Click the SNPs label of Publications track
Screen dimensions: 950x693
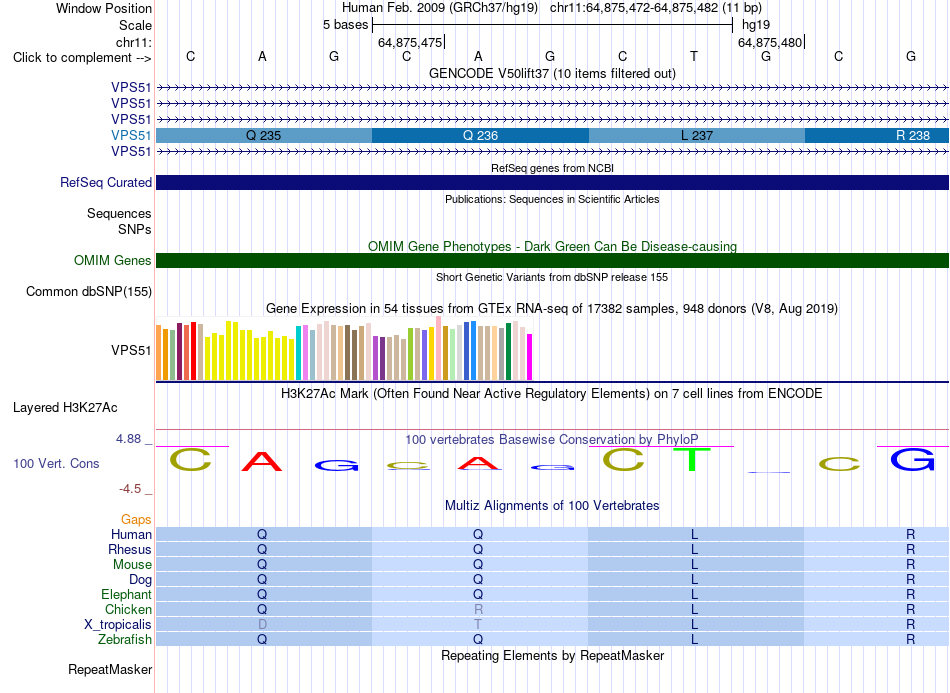pyautogui.click(x=135, y=230)
